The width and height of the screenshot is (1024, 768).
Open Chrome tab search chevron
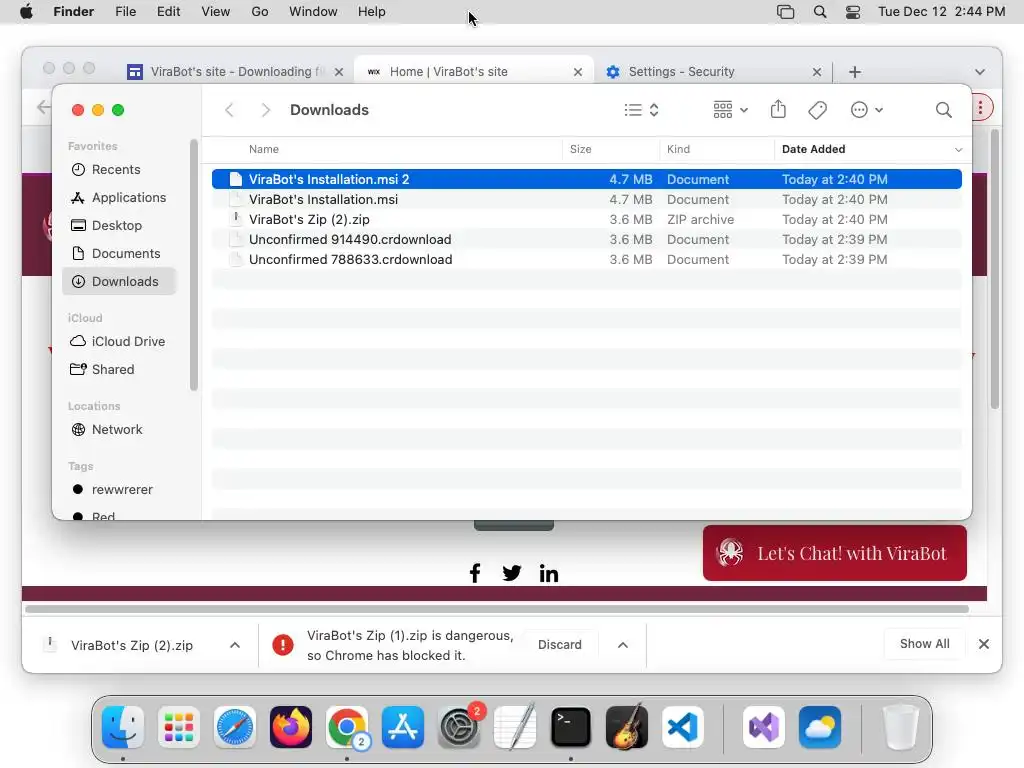[980, 72]
